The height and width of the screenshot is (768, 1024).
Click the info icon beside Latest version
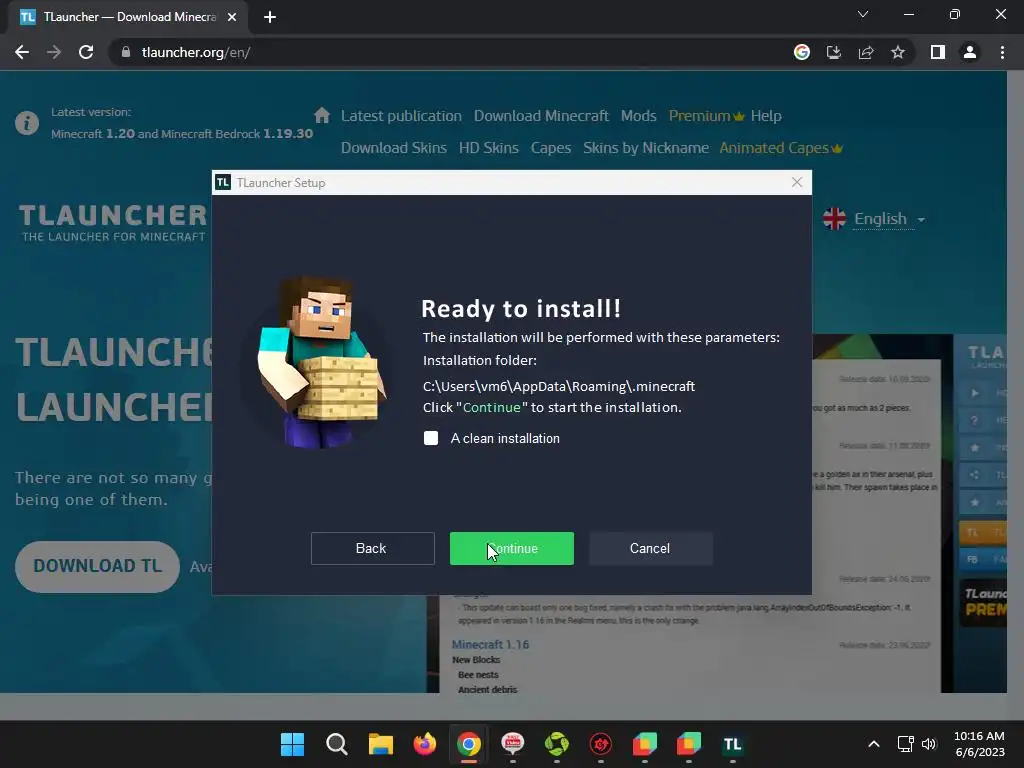(x=27, y=123)
